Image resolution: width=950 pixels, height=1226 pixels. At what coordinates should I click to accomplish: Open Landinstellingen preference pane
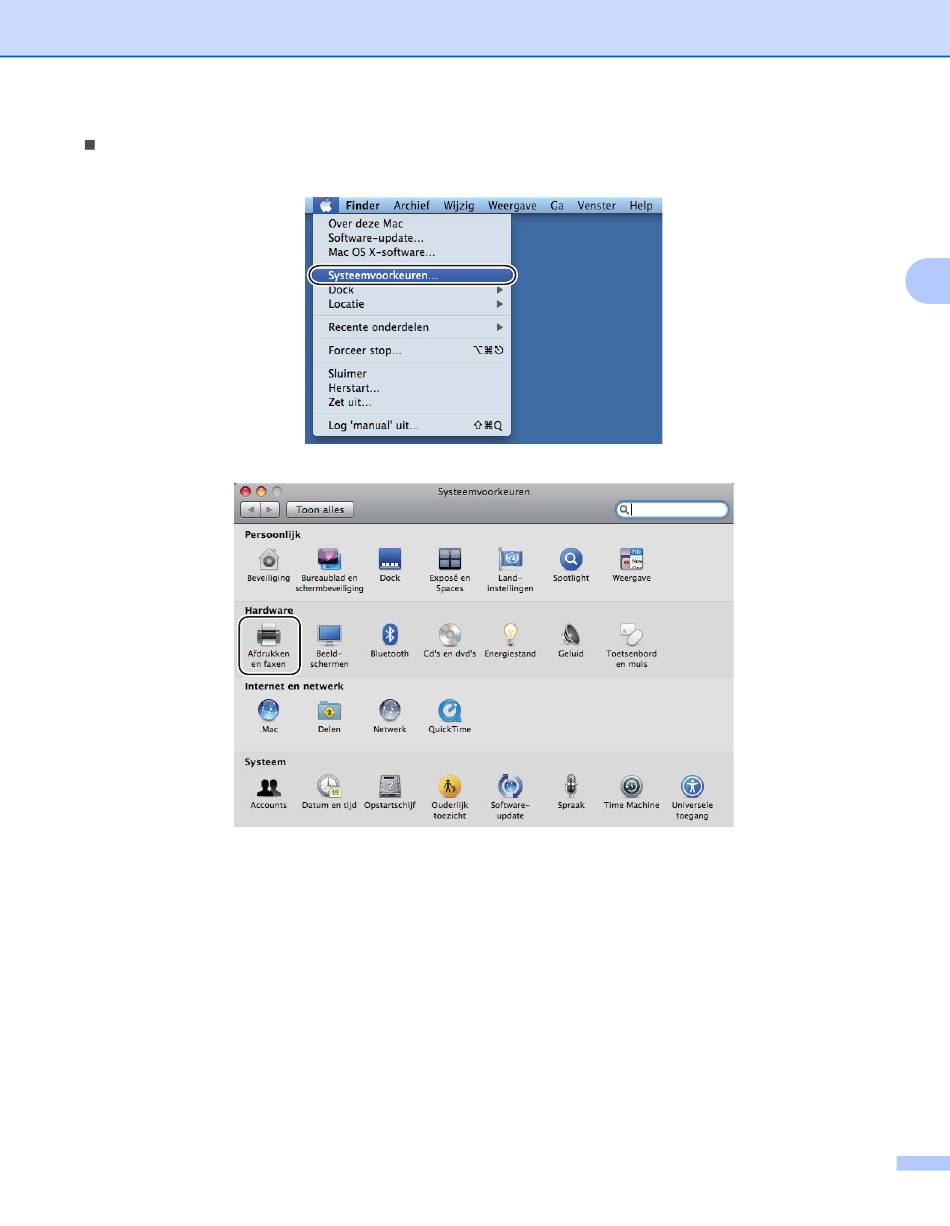tap(511, 570)
